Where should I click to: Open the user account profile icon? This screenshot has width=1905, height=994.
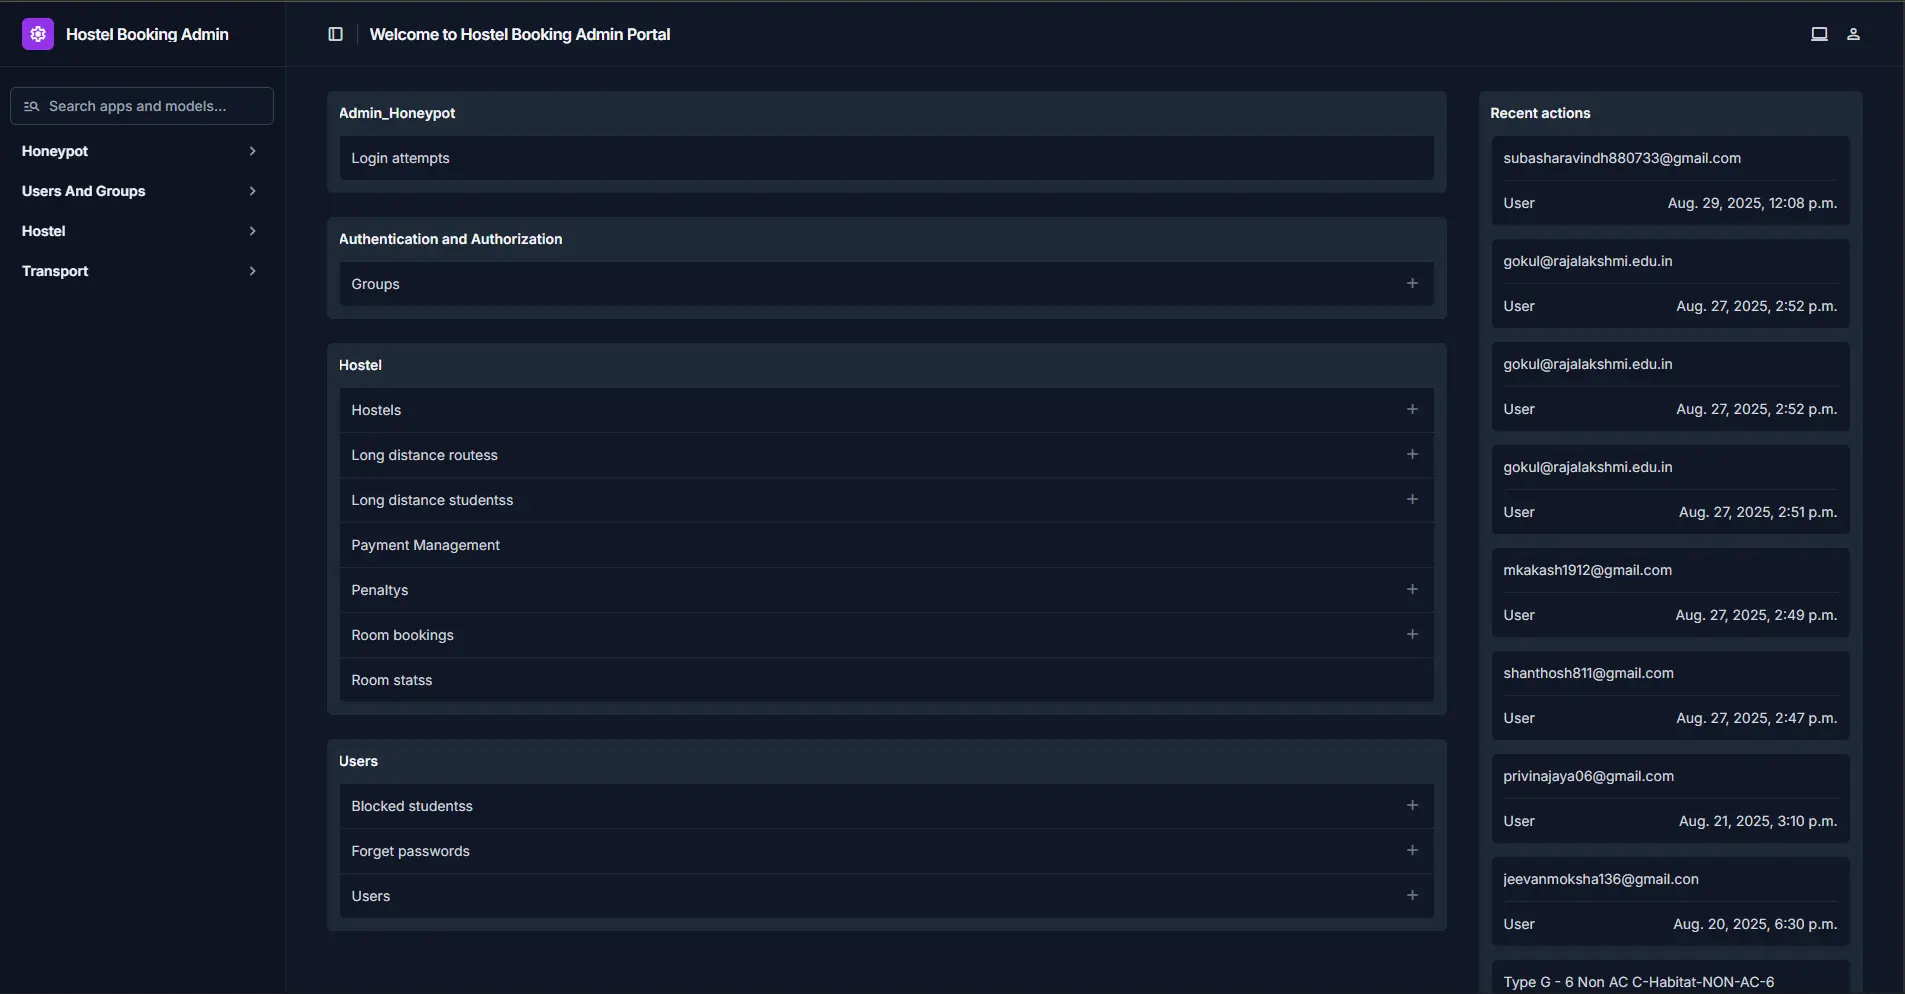tap(1853, 34)
